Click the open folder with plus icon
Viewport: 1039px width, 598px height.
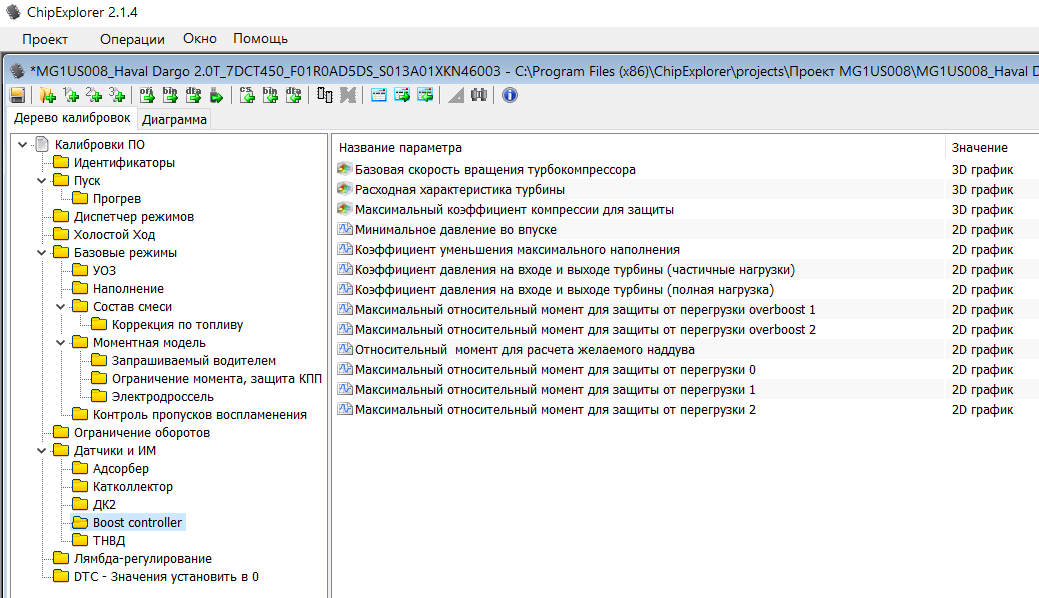coord(47,95)
